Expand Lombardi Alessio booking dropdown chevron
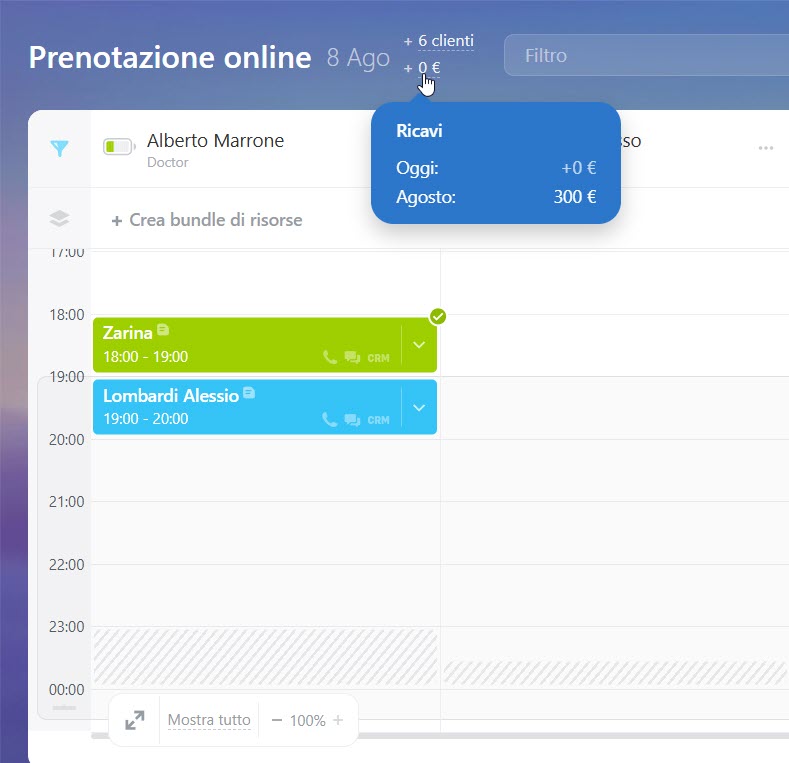 [419, 407]
